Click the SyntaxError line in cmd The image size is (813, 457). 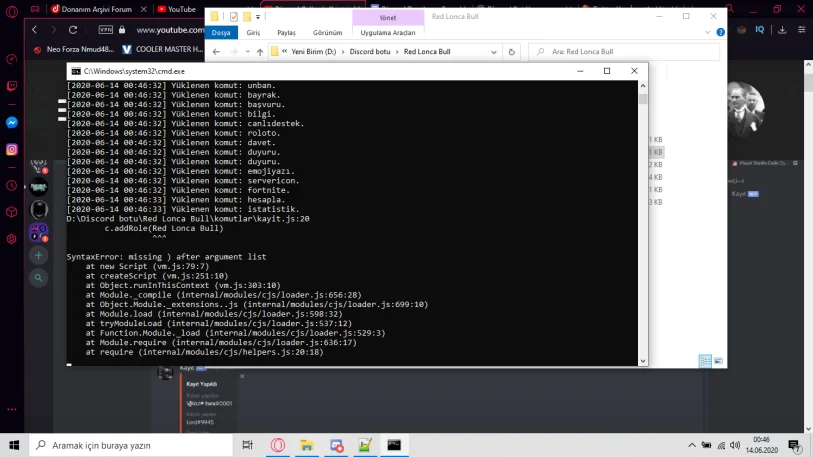[166, 257]
